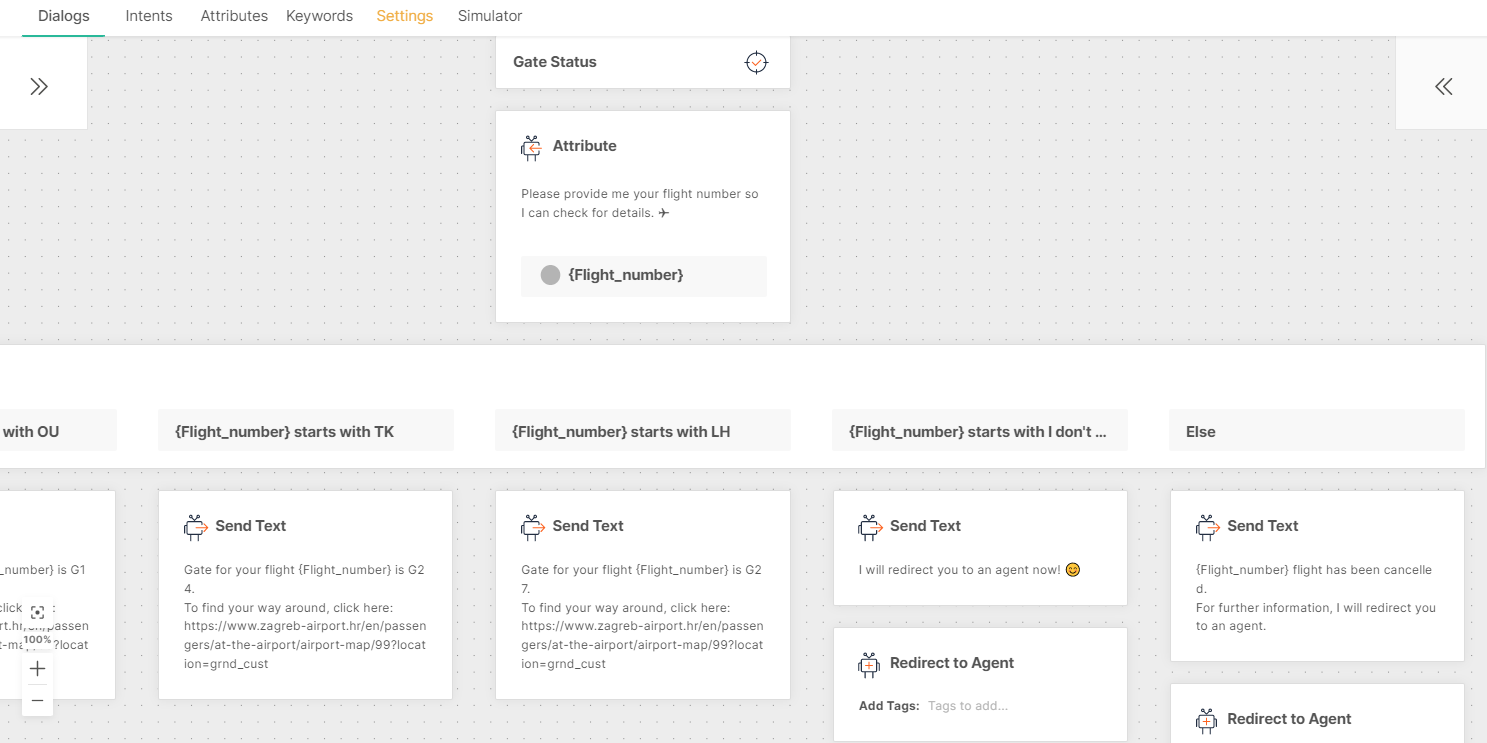
Task: Click the grey circle beside {Flight_number}
Action: 550,275
